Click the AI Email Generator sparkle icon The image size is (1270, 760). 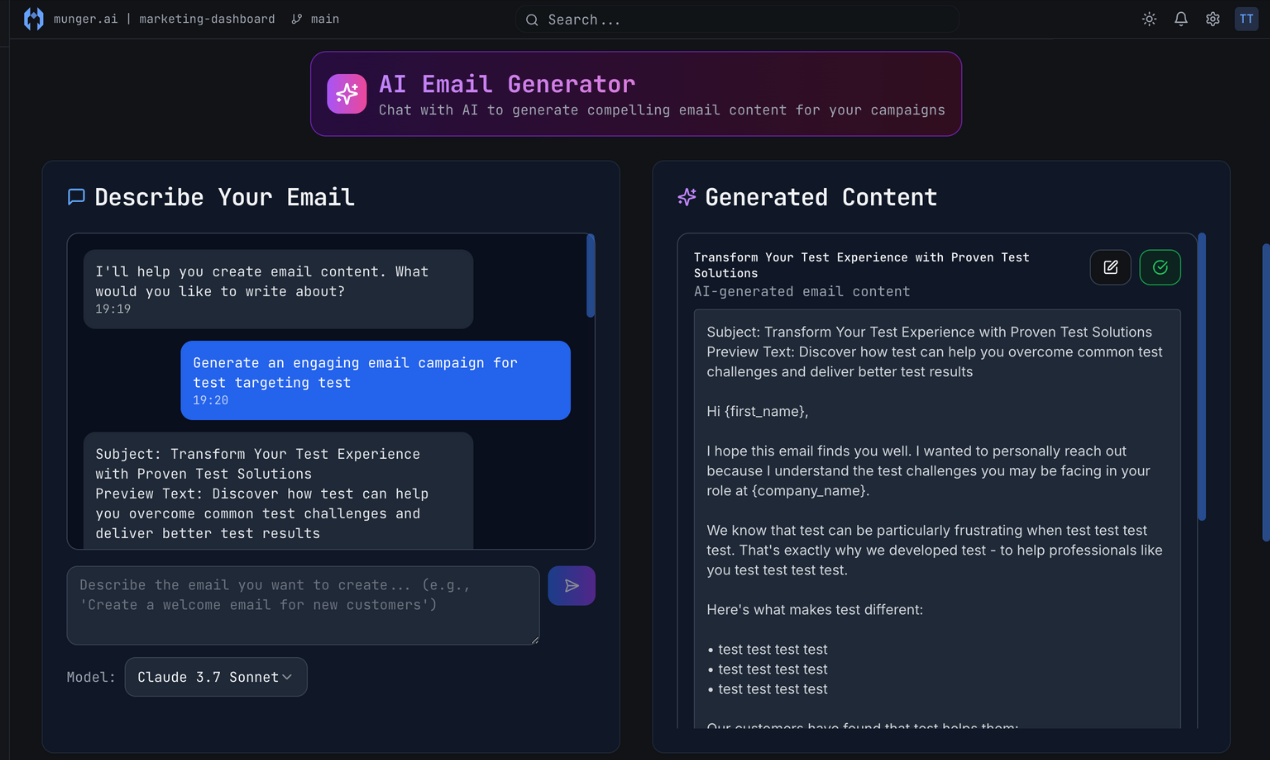(x=347, y=94)
